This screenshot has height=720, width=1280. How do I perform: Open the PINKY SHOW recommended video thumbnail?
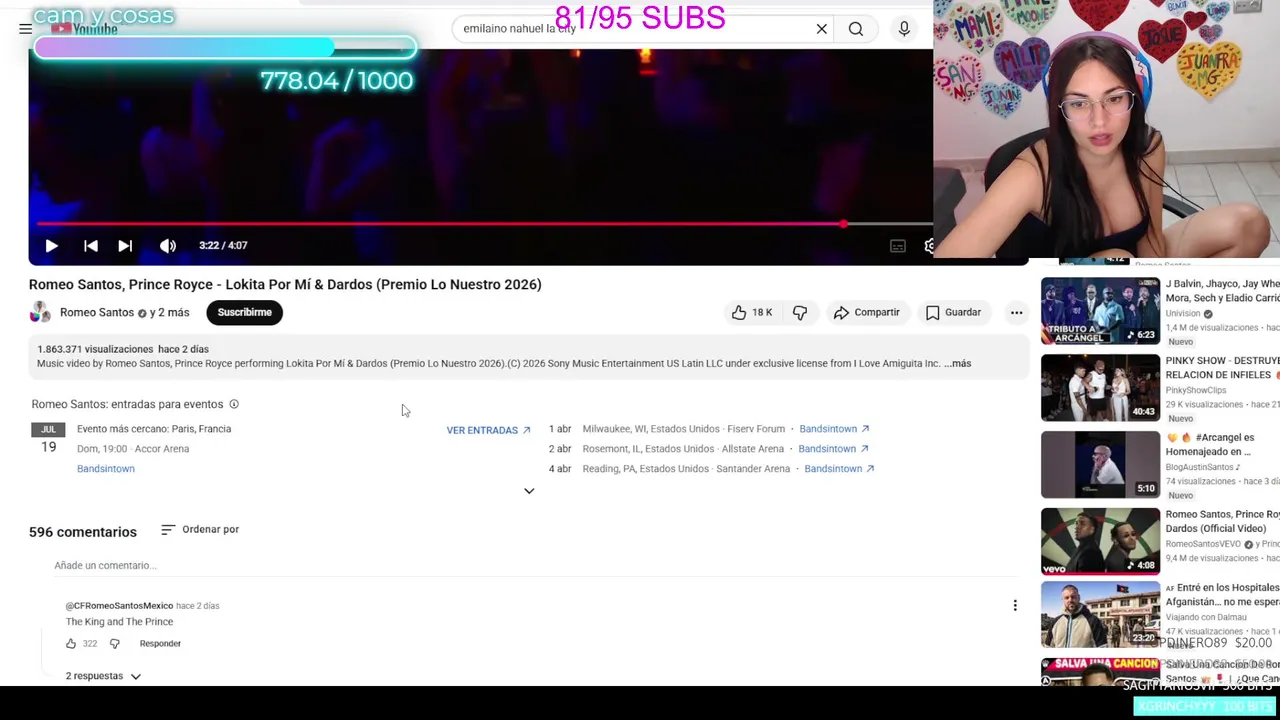[x=1100, y=388]
